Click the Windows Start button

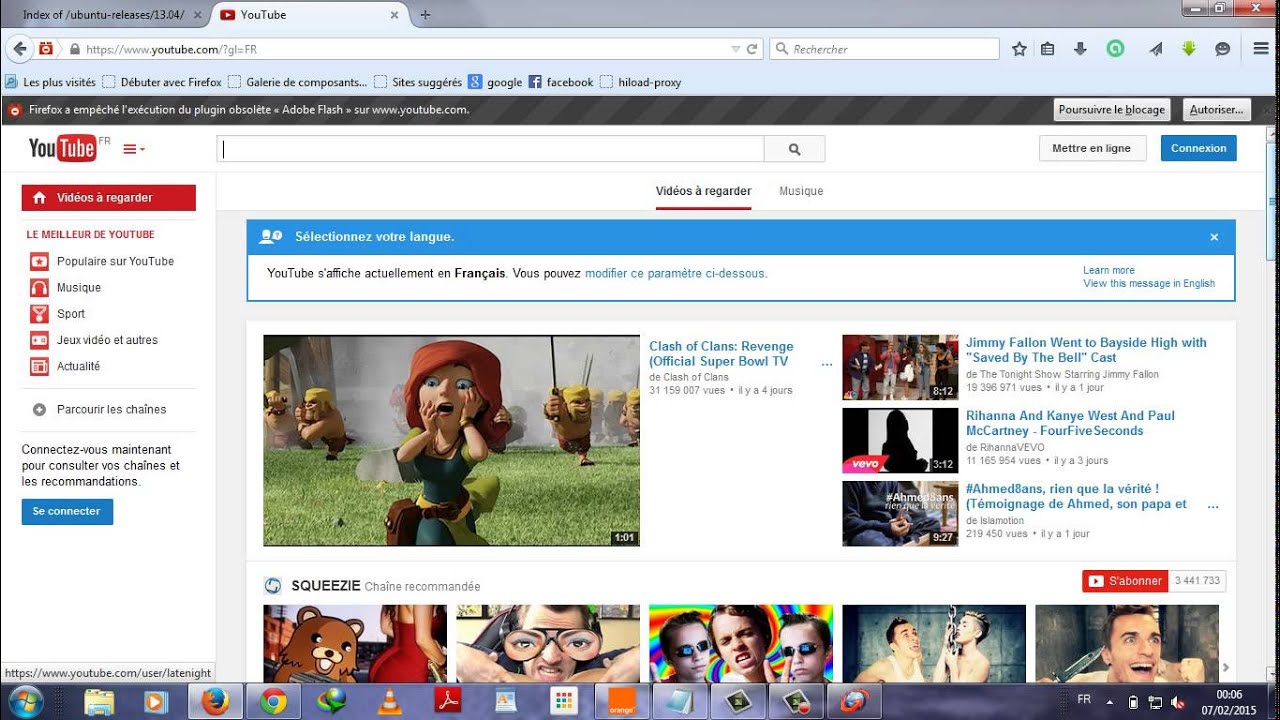coord(25,702)
